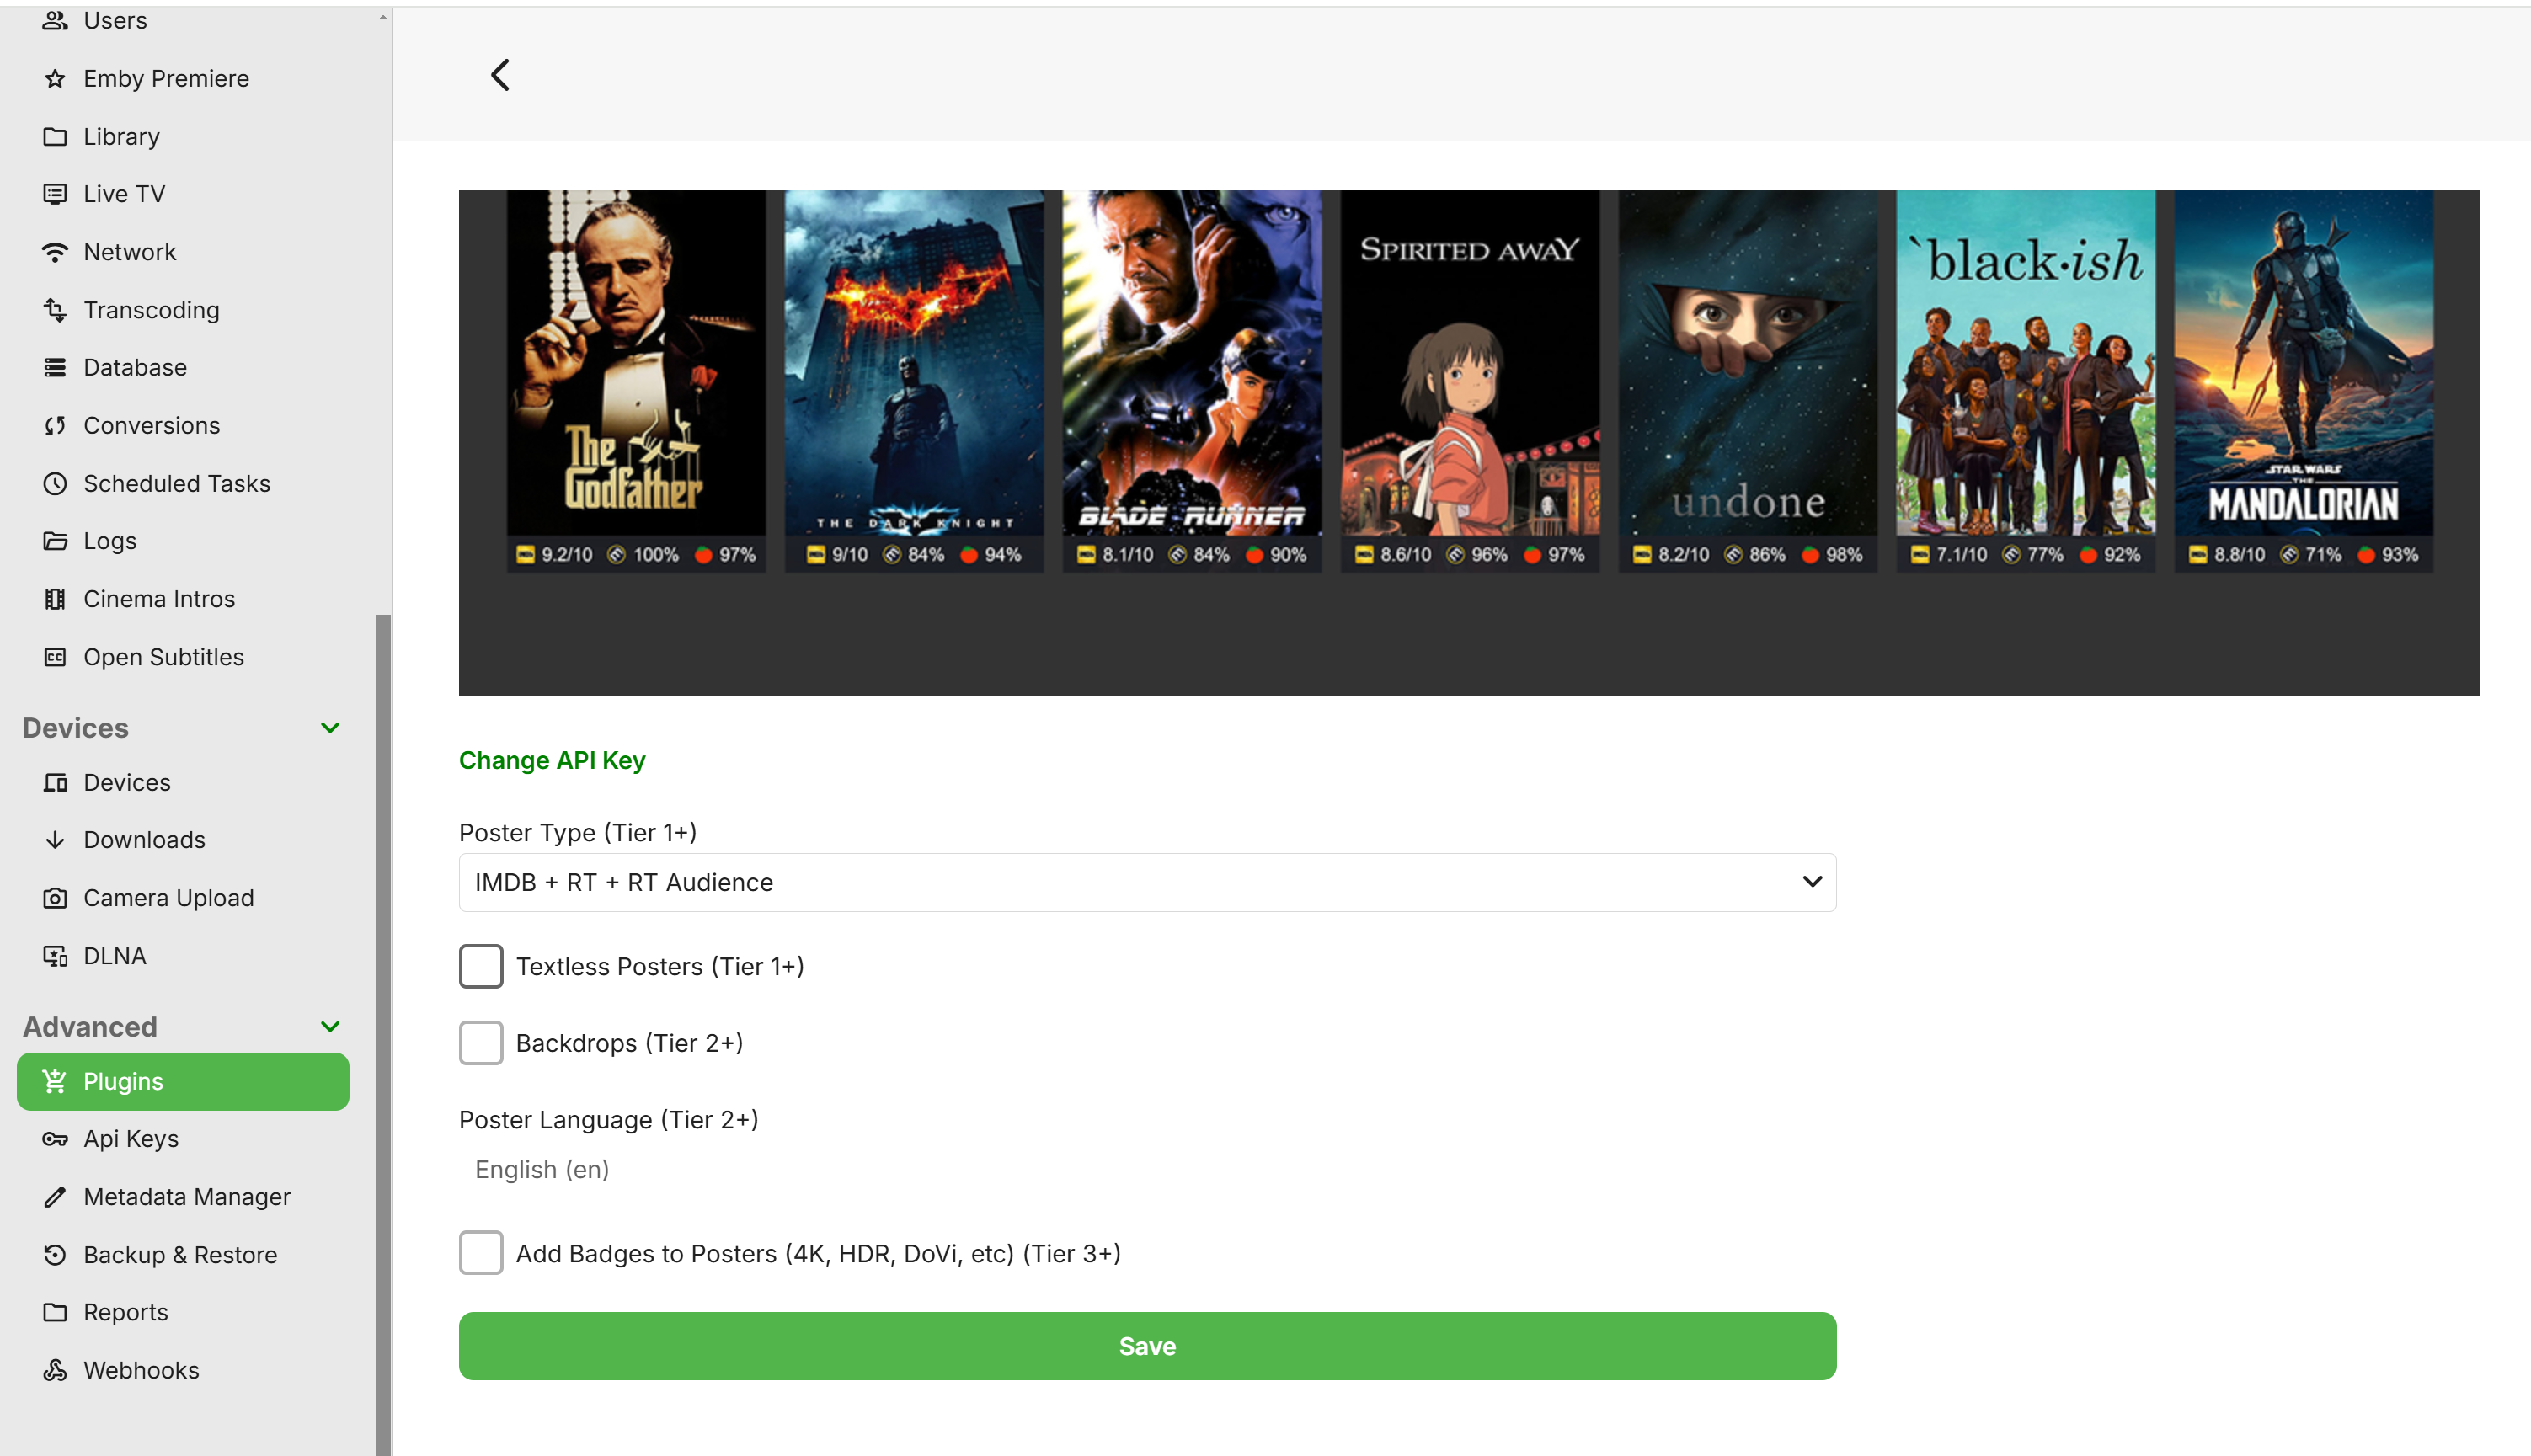Click the Transcoding sidebar icon
The height and width of the screenshot is (1456, 2531).
click(x=55, y=310)
